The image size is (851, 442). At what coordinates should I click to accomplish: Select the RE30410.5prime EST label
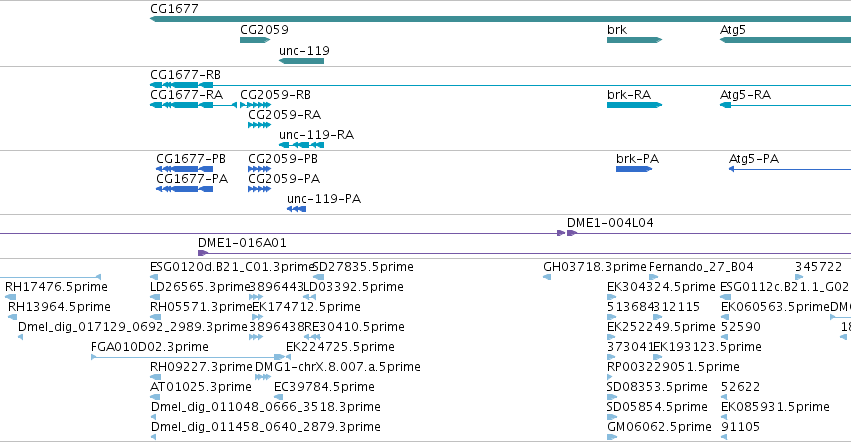coord(354,327)
